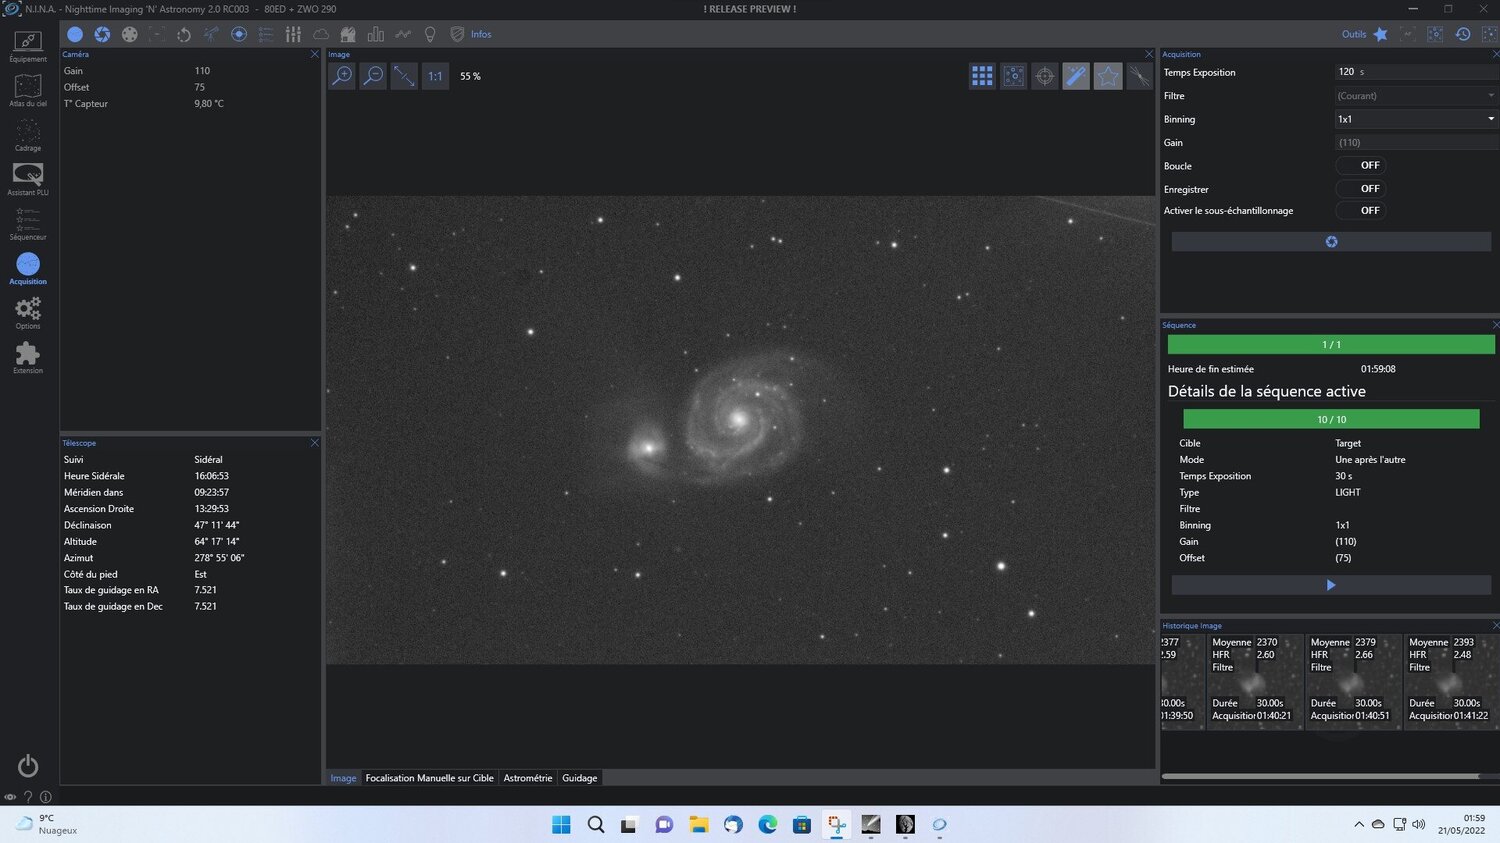Select the Équipement sidebar icon

point(27,45)
